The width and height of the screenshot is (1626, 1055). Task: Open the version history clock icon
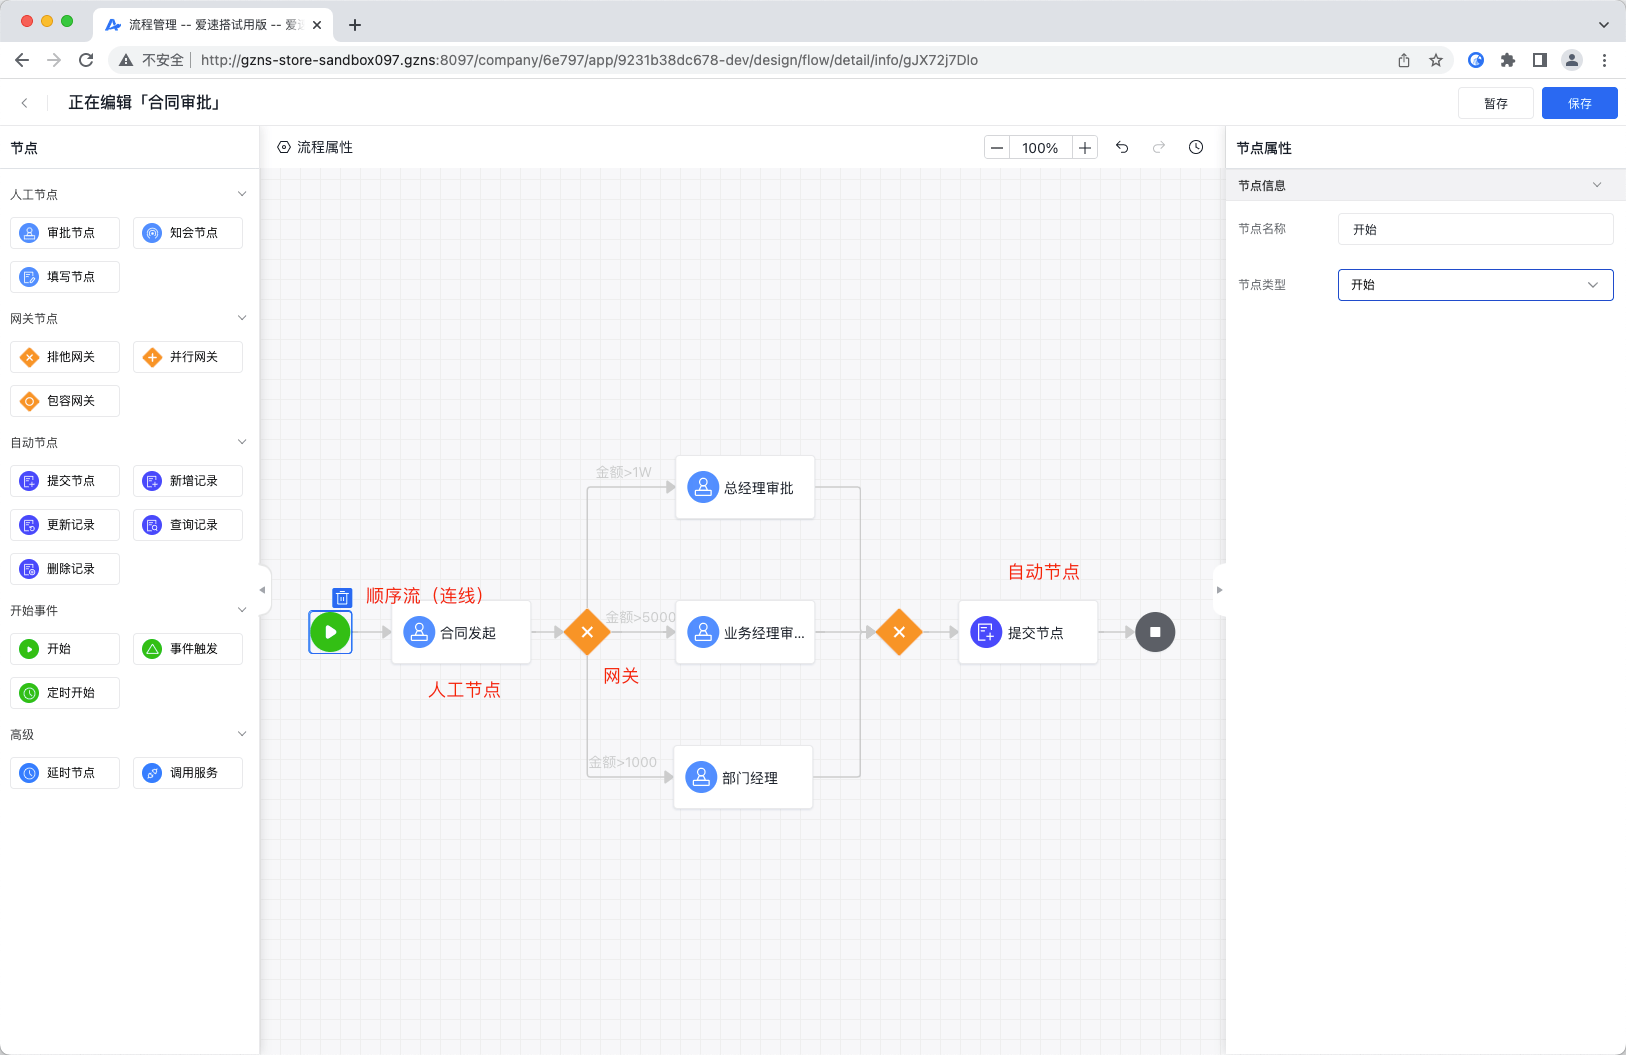(1196, 147)
